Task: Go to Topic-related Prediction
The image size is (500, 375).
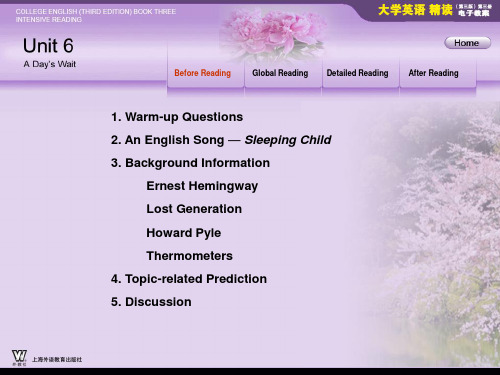Action: [x=189, y=279]
